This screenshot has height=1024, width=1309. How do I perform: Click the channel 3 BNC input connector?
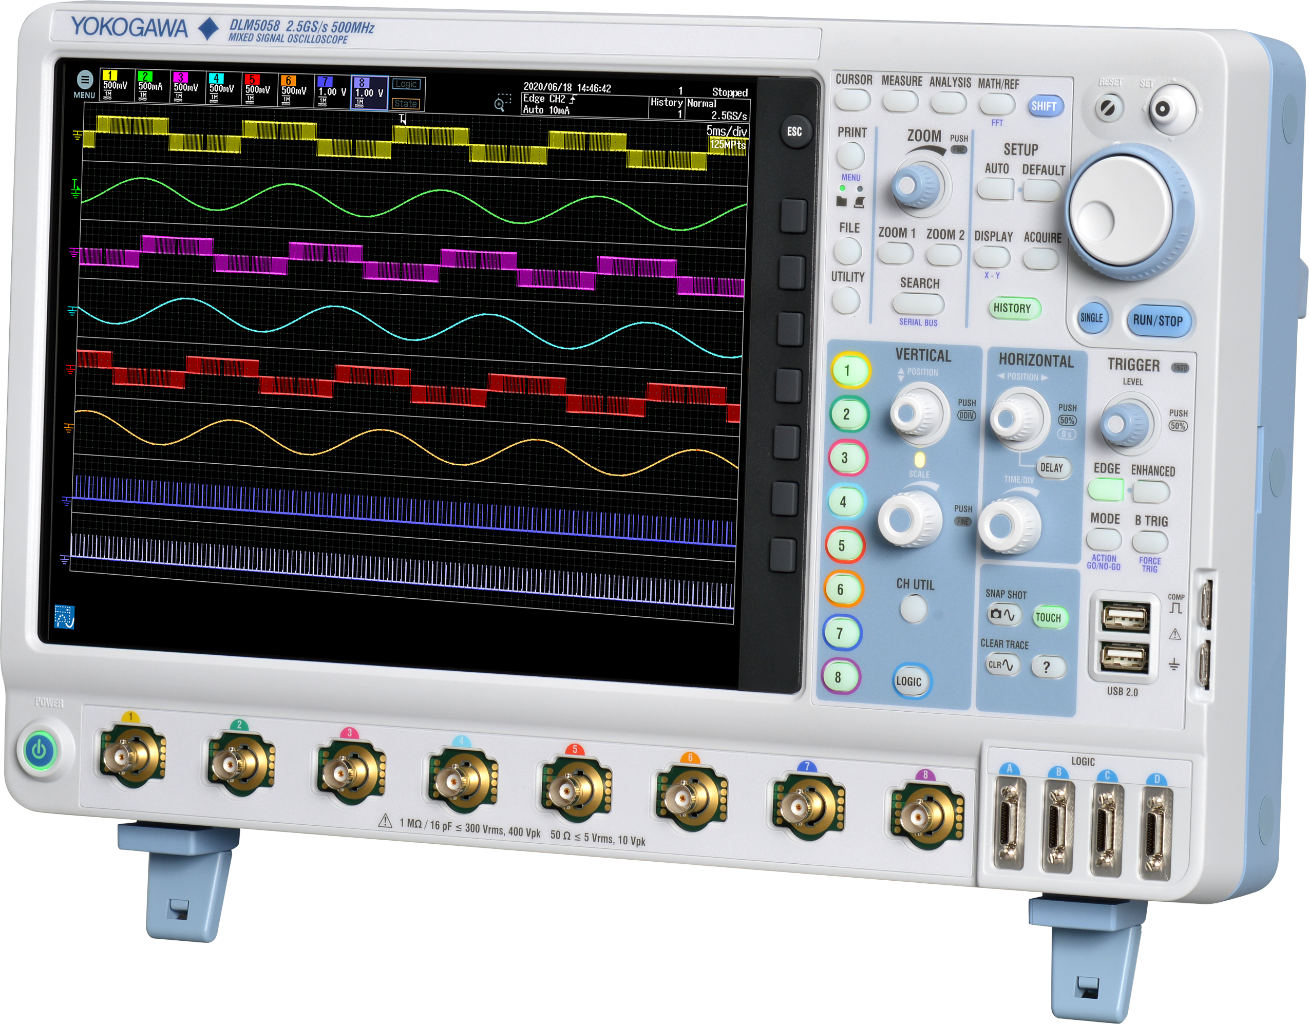coord(351,772)
